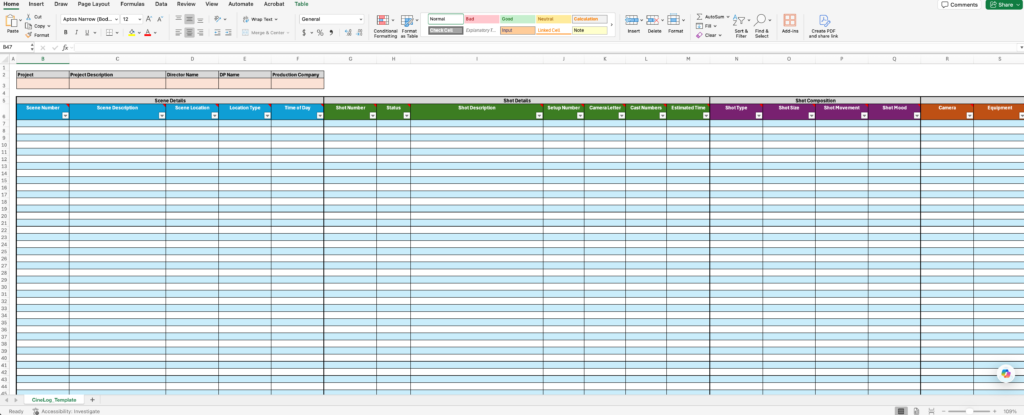Viewport: 1024px width, 415px height.
Task: Toggle Underline formatting
Action: tap(86, 32)
